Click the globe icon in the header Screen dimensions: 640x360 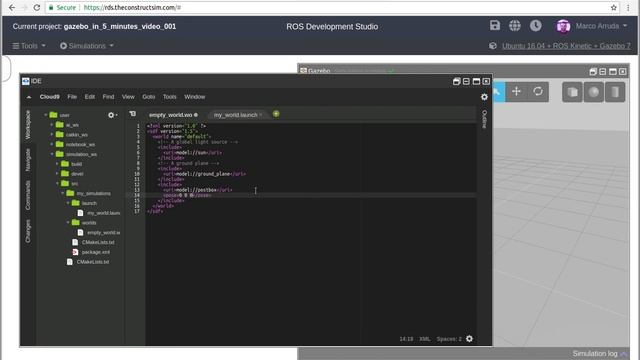tap(515, 26)
